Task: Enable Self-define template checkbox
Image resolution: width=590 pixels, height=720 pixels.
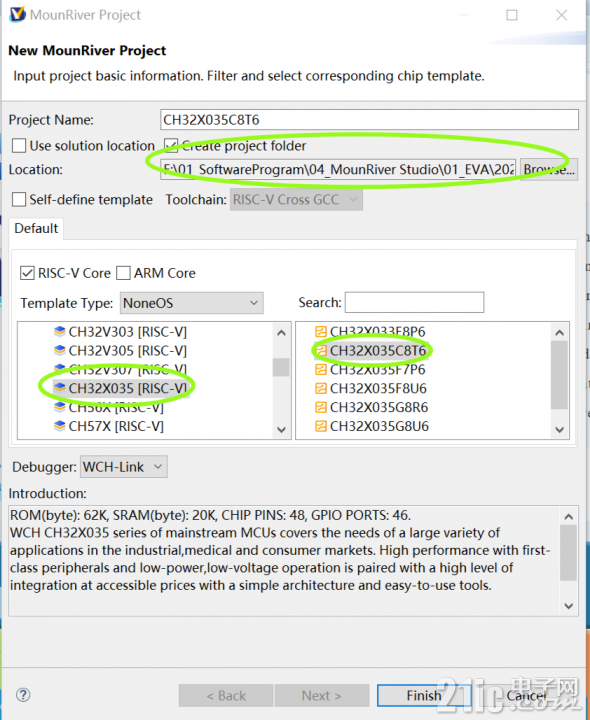Action: pyautogui.click(x=19, y=200)
